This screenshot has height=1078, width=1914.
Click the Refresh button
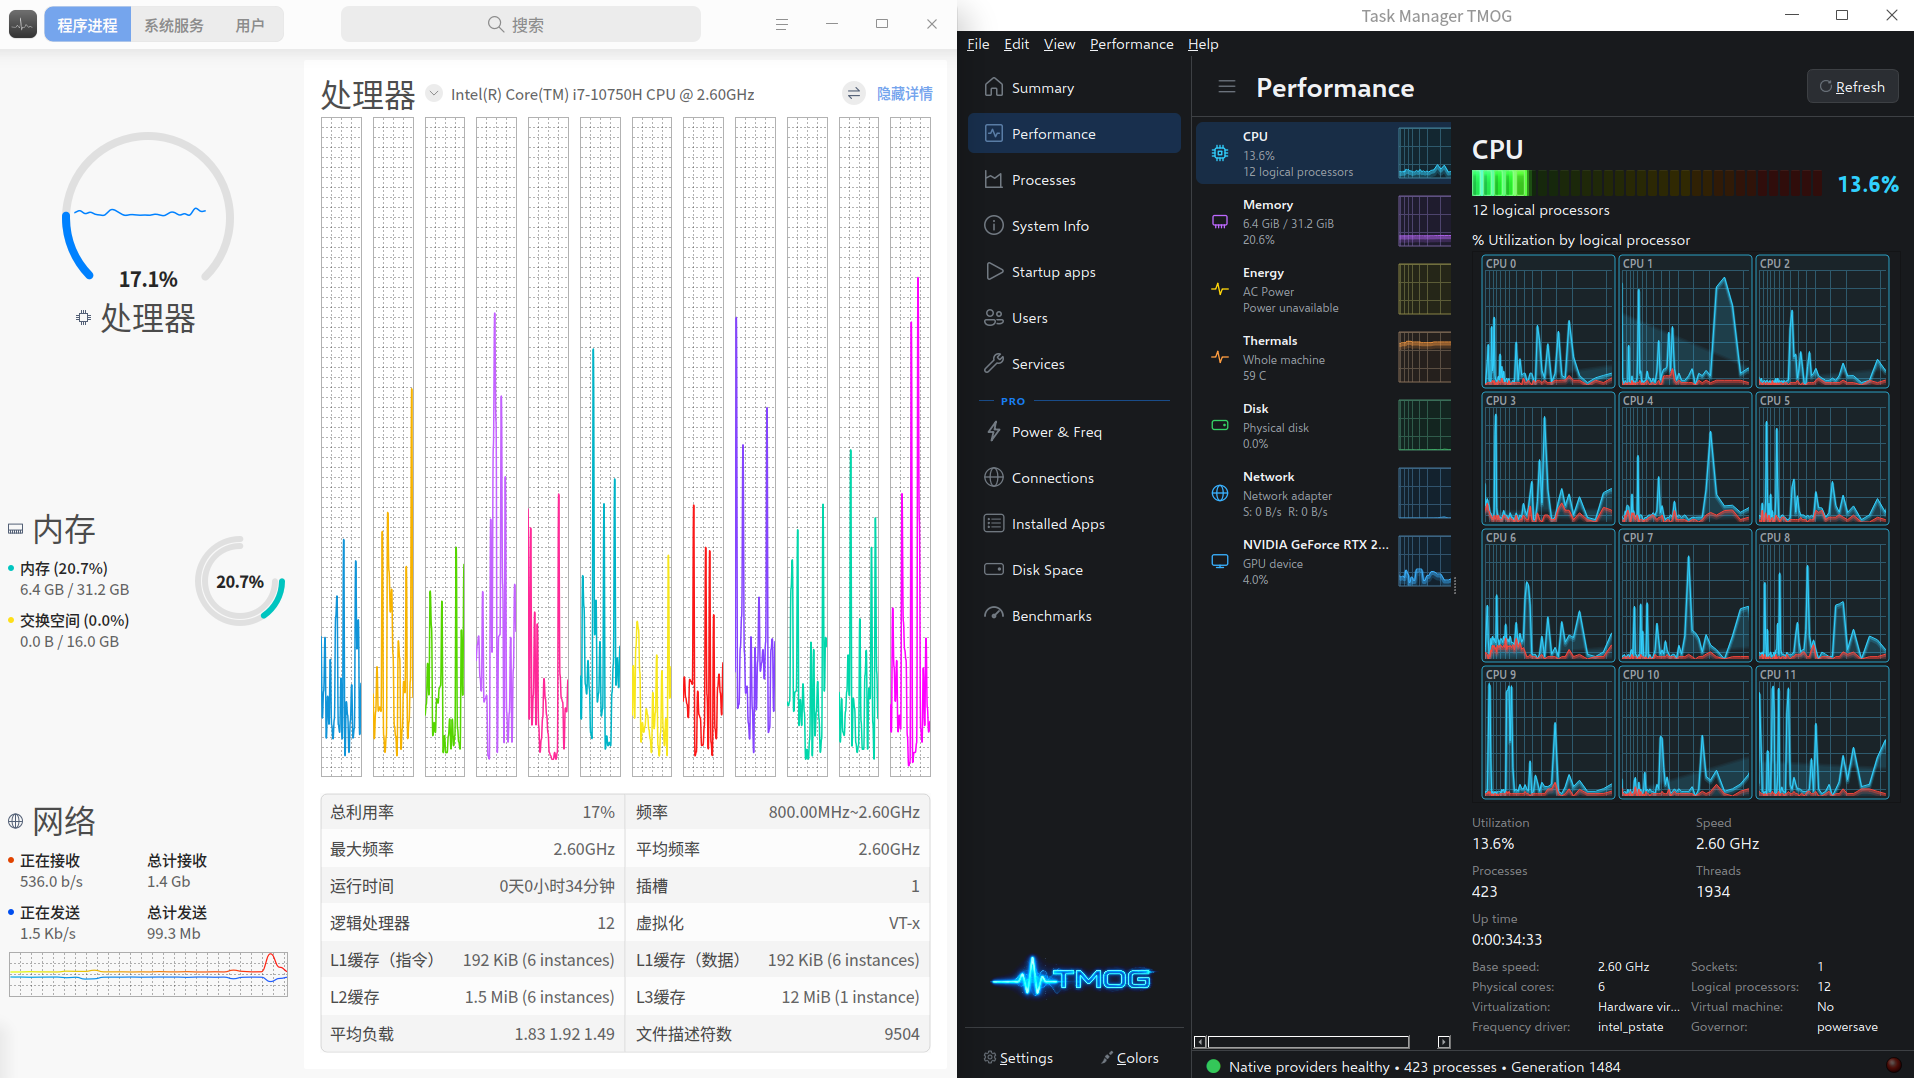coord(1852,87)
